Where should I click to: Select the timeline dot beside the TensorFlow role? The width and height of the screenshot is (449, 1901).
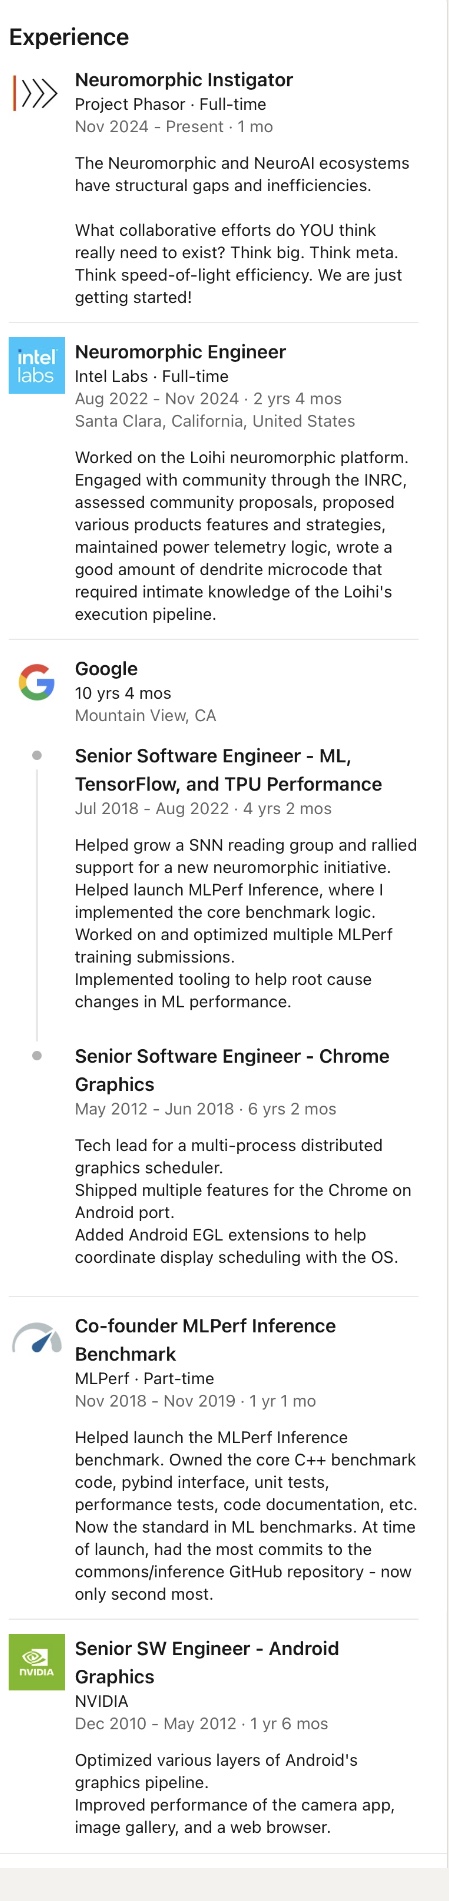[37, 756]
